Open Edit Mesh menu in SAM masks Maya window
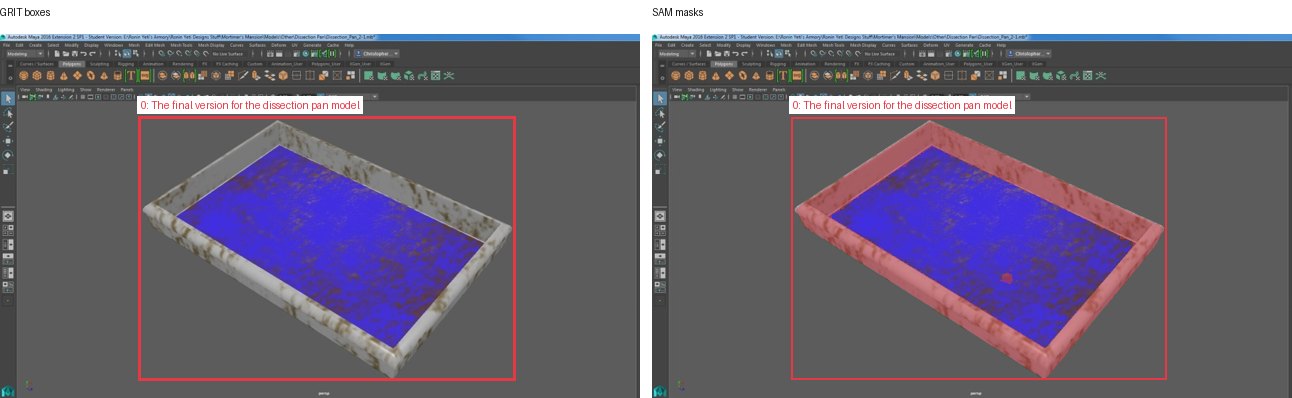 pos(807,45)
